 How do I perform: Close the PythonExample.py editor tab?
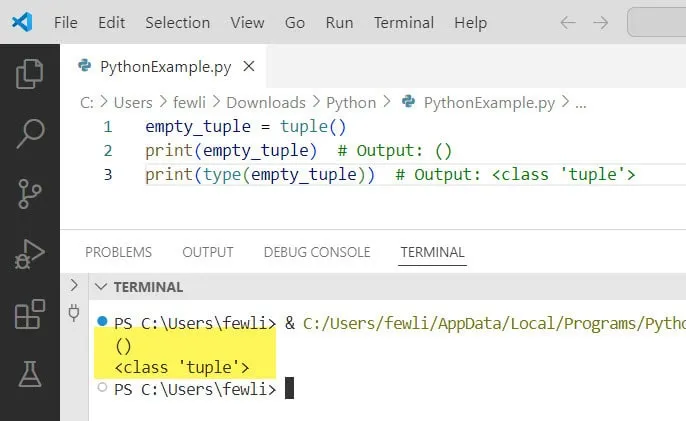249,67
